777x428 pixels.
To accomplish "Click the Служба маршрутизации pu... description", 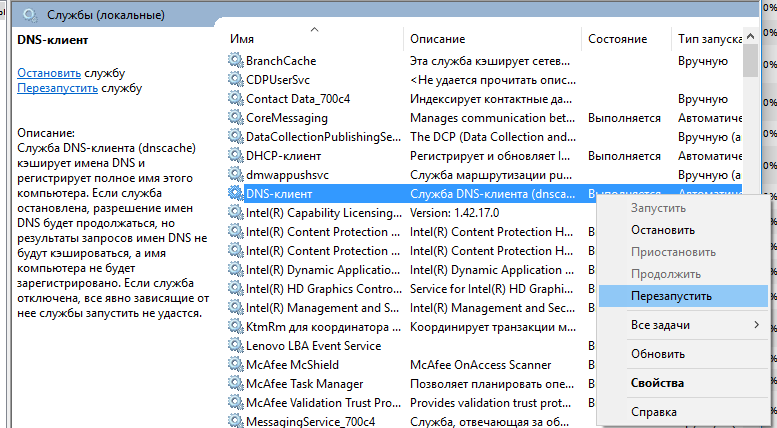I will tap(492, 175).
